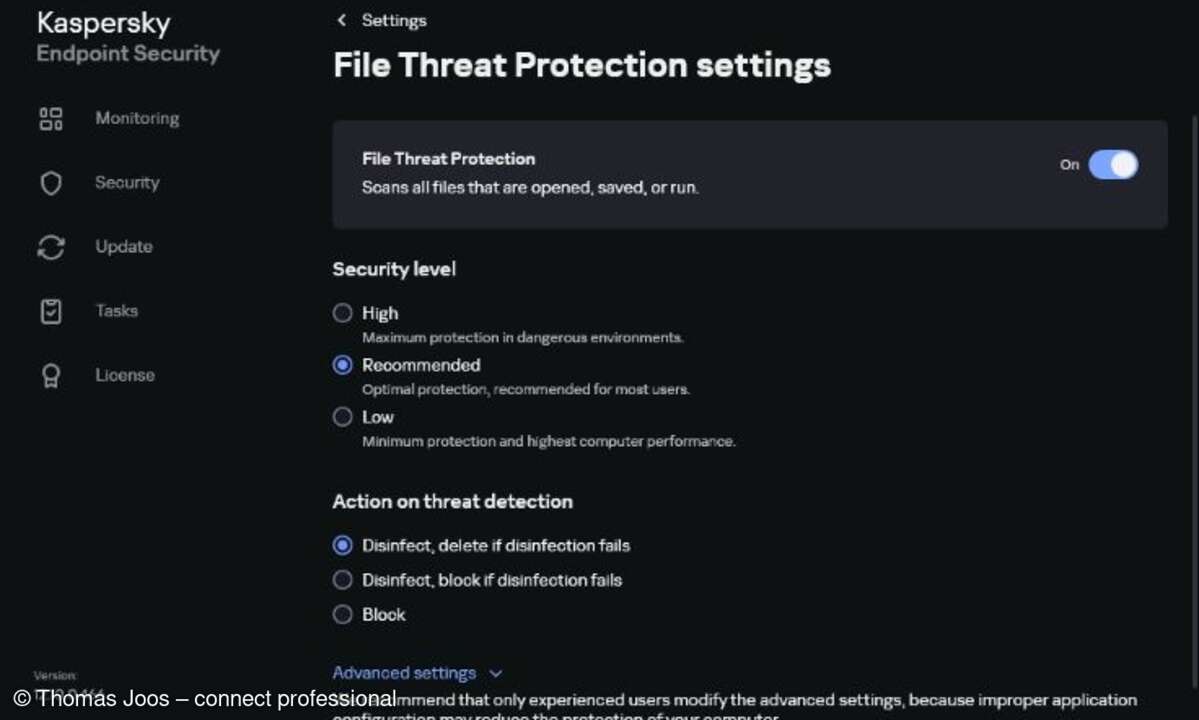
Task: Go to the Update section
Action: coord(123,247)
